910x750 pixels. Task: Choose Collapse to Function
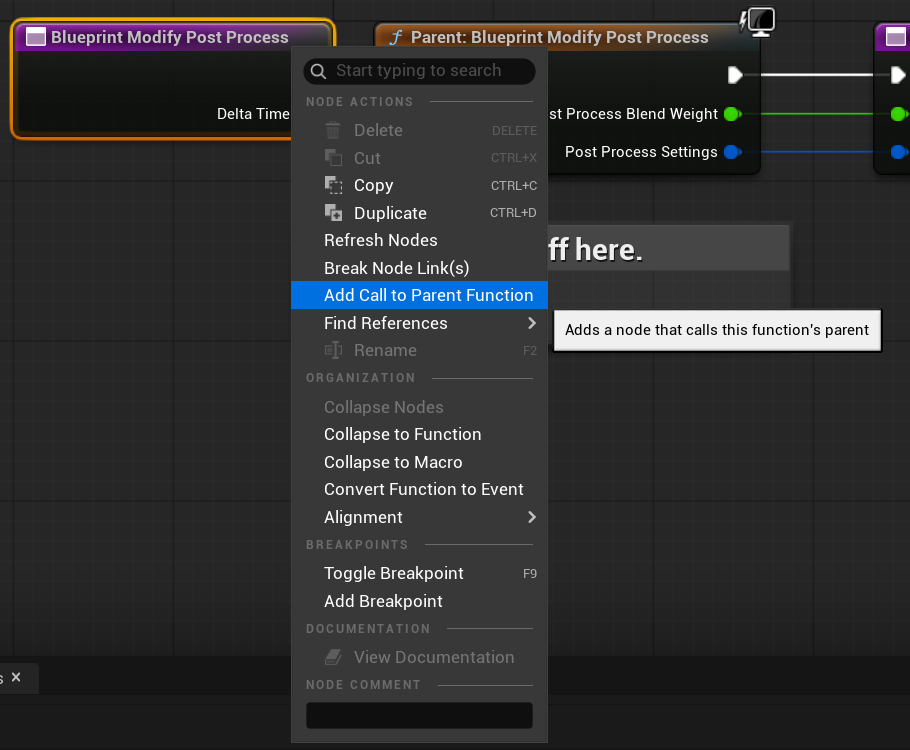click(x=402, y=434)
